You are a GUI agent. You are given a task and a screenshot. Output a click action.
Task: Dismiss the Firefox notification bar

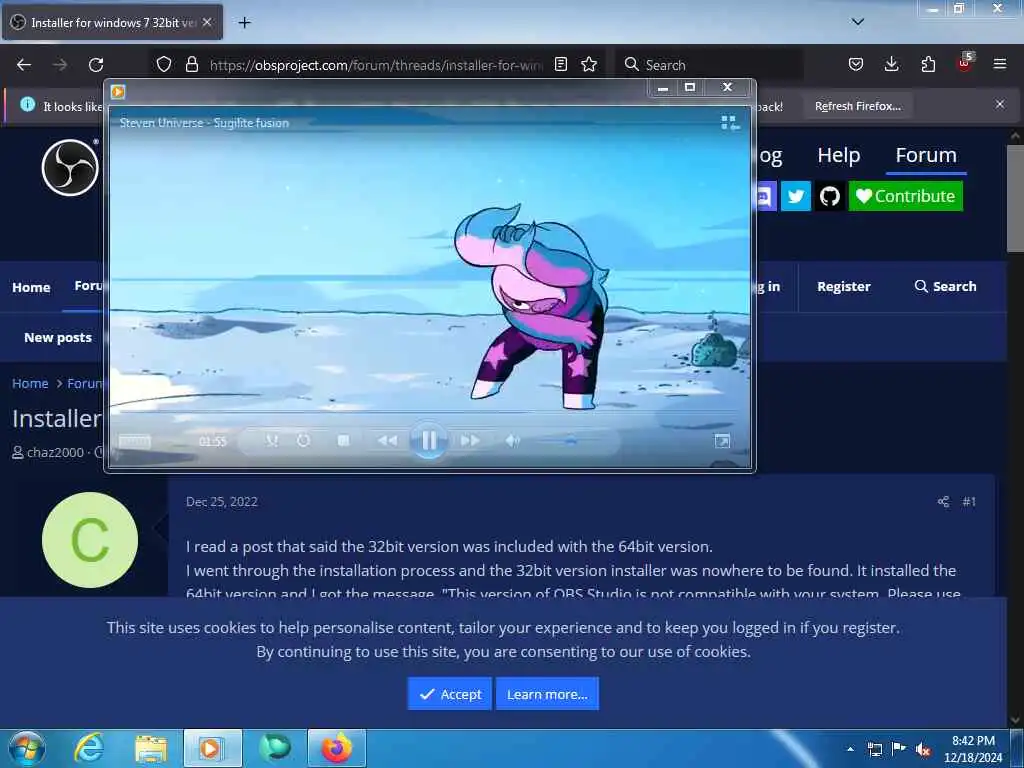coord(1000,104)
